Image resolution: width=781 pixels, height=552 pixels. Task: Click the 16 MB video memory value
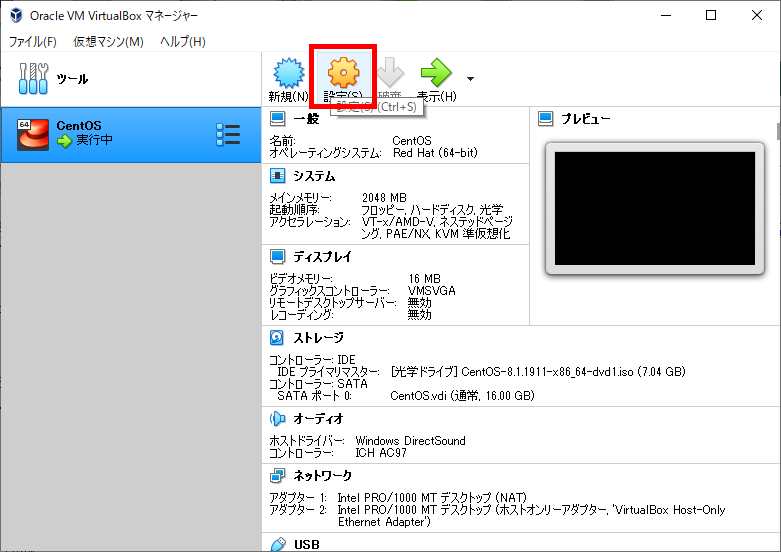pyautogui.click(x=424, y=278)
